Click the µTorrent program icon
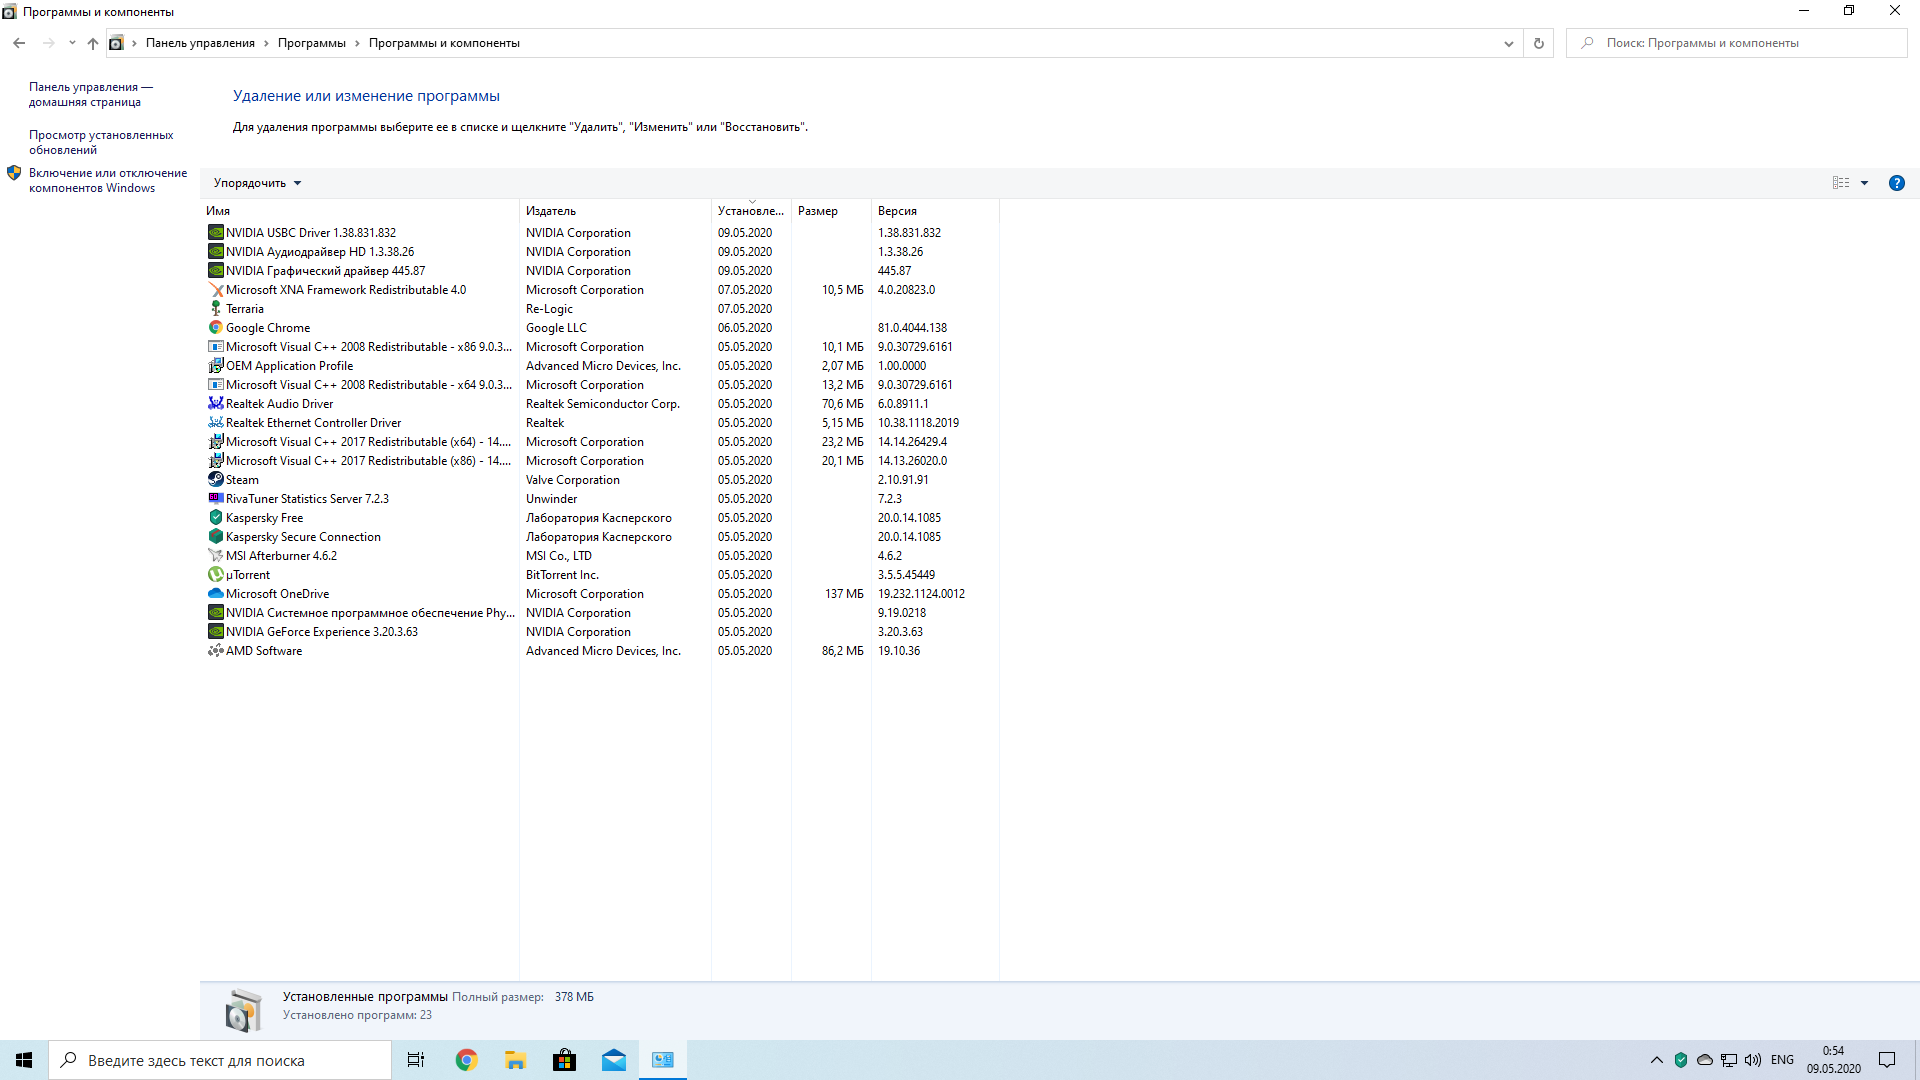This screenshot has height=1080, width=1920. coord(215,574)
